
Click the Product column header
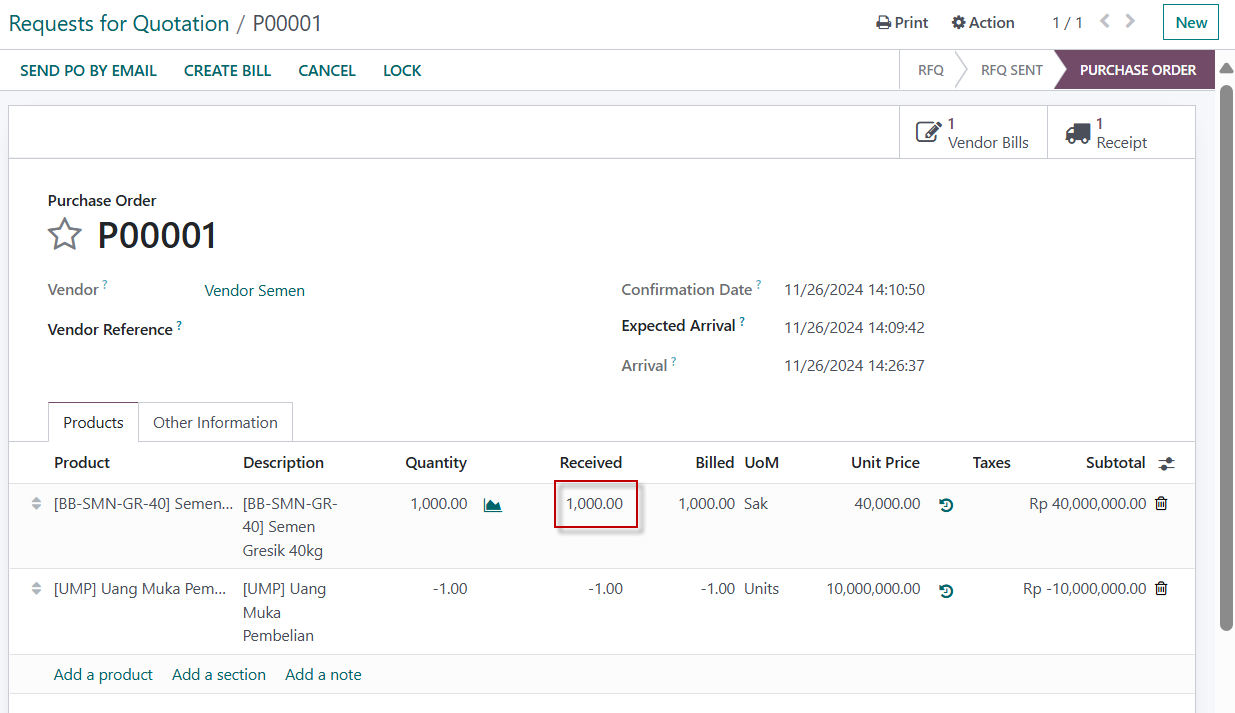(x=82, y=462)
